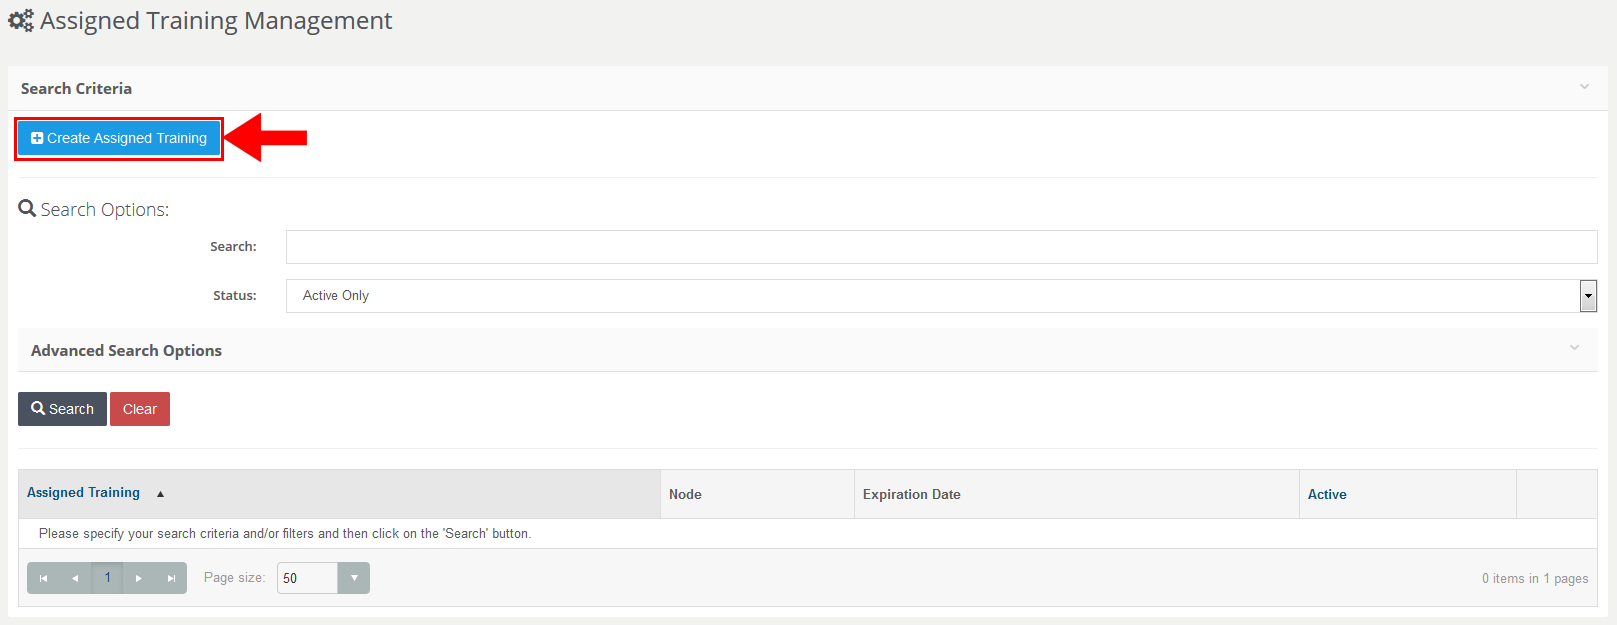1617x625 pixels.
Task: Click the gears icon beside page title
Action: coord(21,21)
